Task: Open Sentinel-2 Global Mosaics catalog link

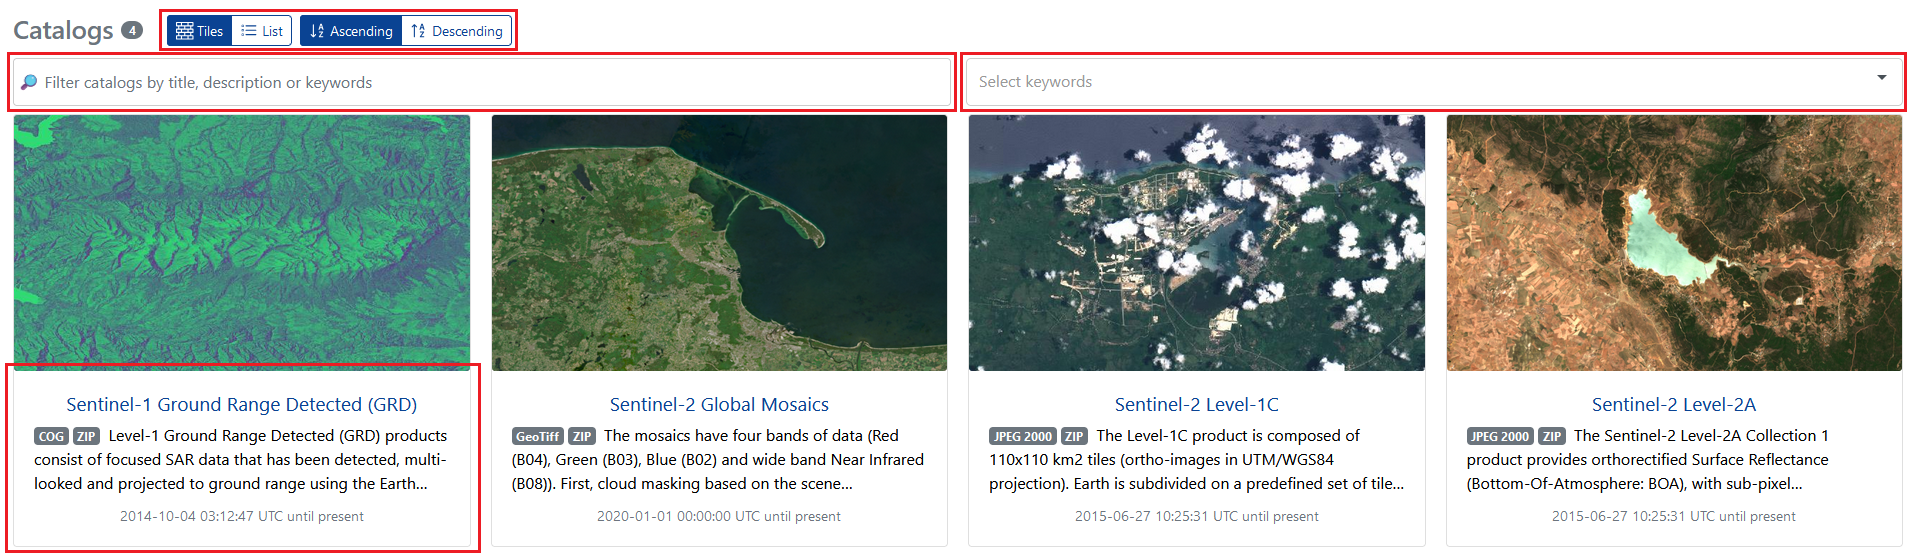Action: pos(719,404)
